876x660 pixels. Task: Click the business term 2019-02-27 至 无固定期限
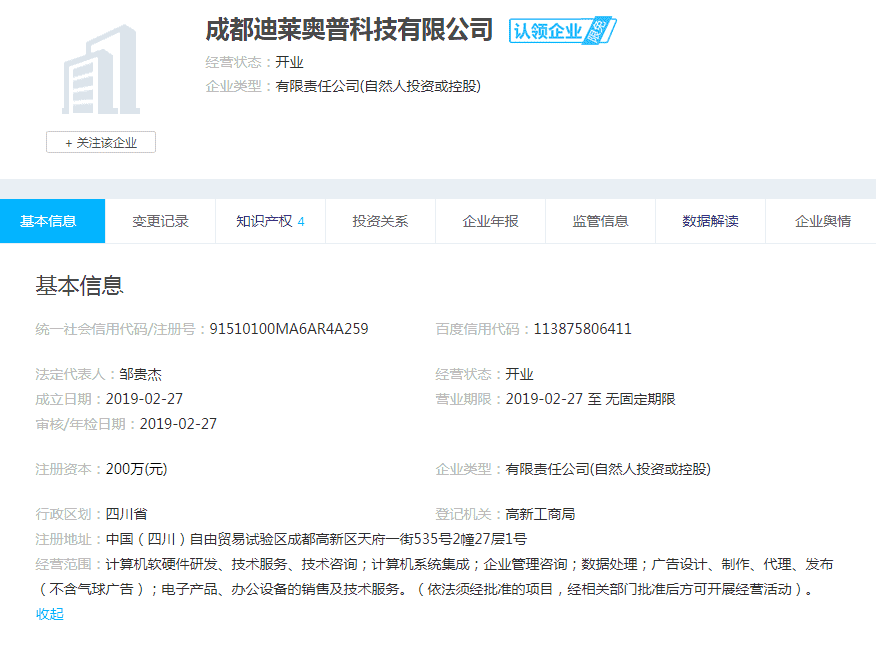[591, 399]
